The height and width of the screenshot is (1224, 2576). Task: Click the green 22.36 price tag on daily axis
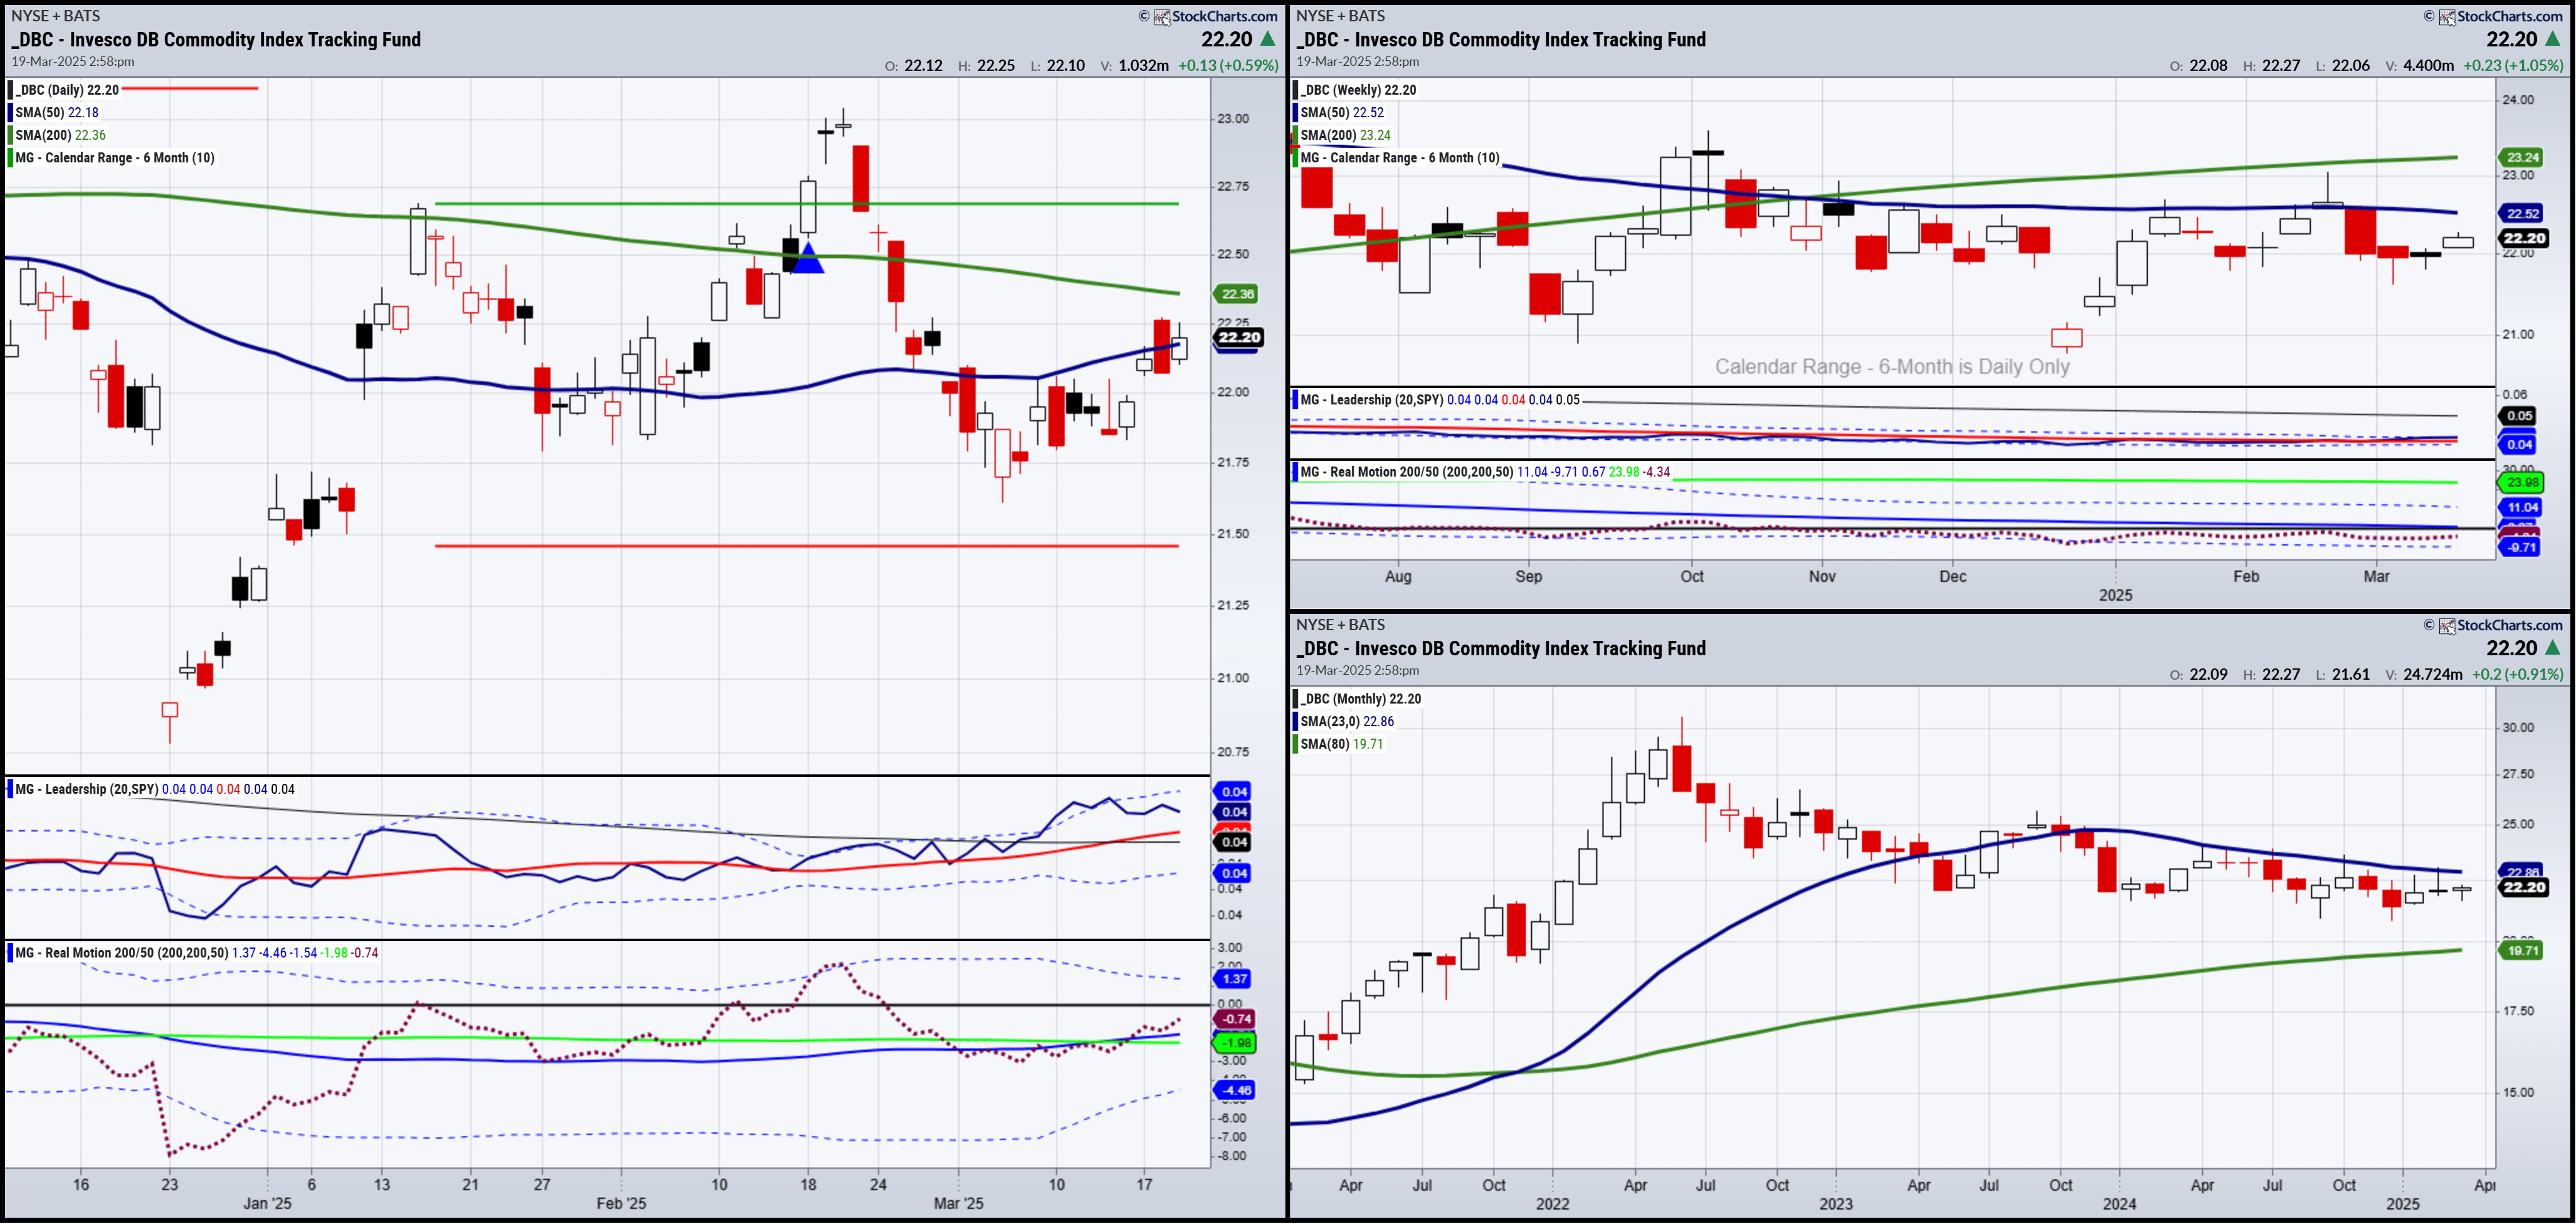click(1237, 294)
